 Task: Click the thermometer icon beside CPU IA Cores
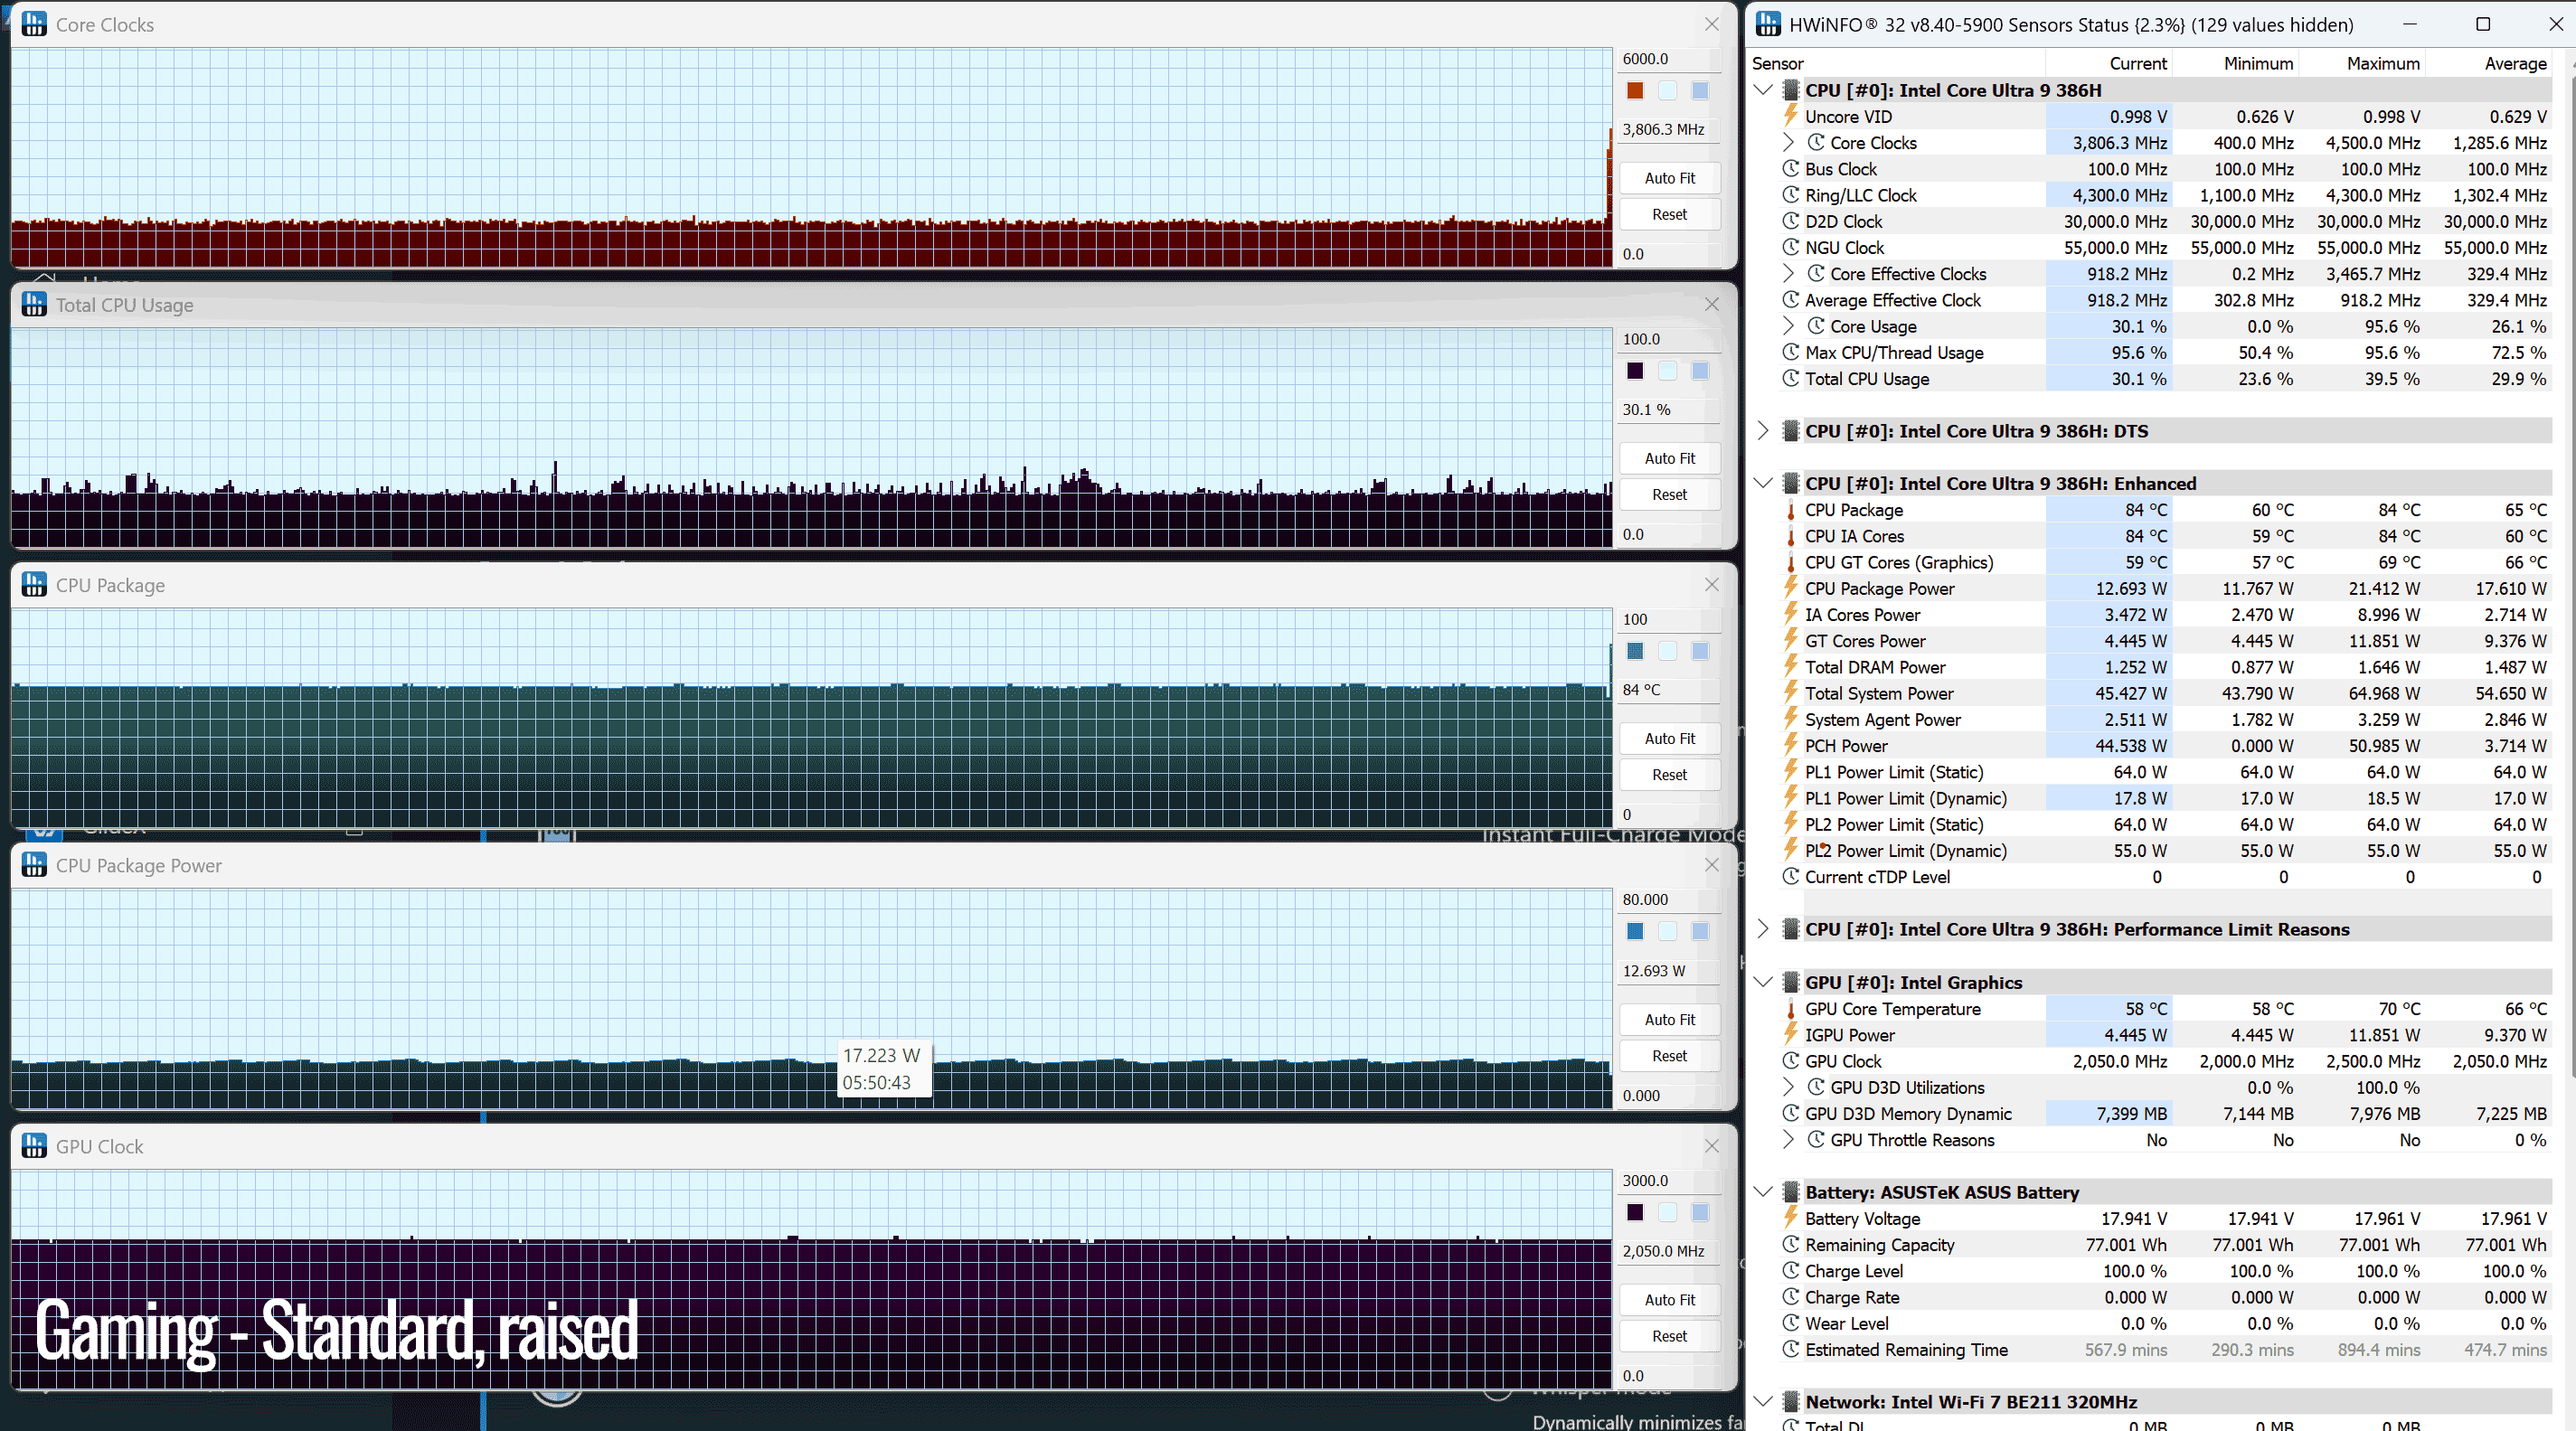pyautogui.click(x=1791, y=536)
